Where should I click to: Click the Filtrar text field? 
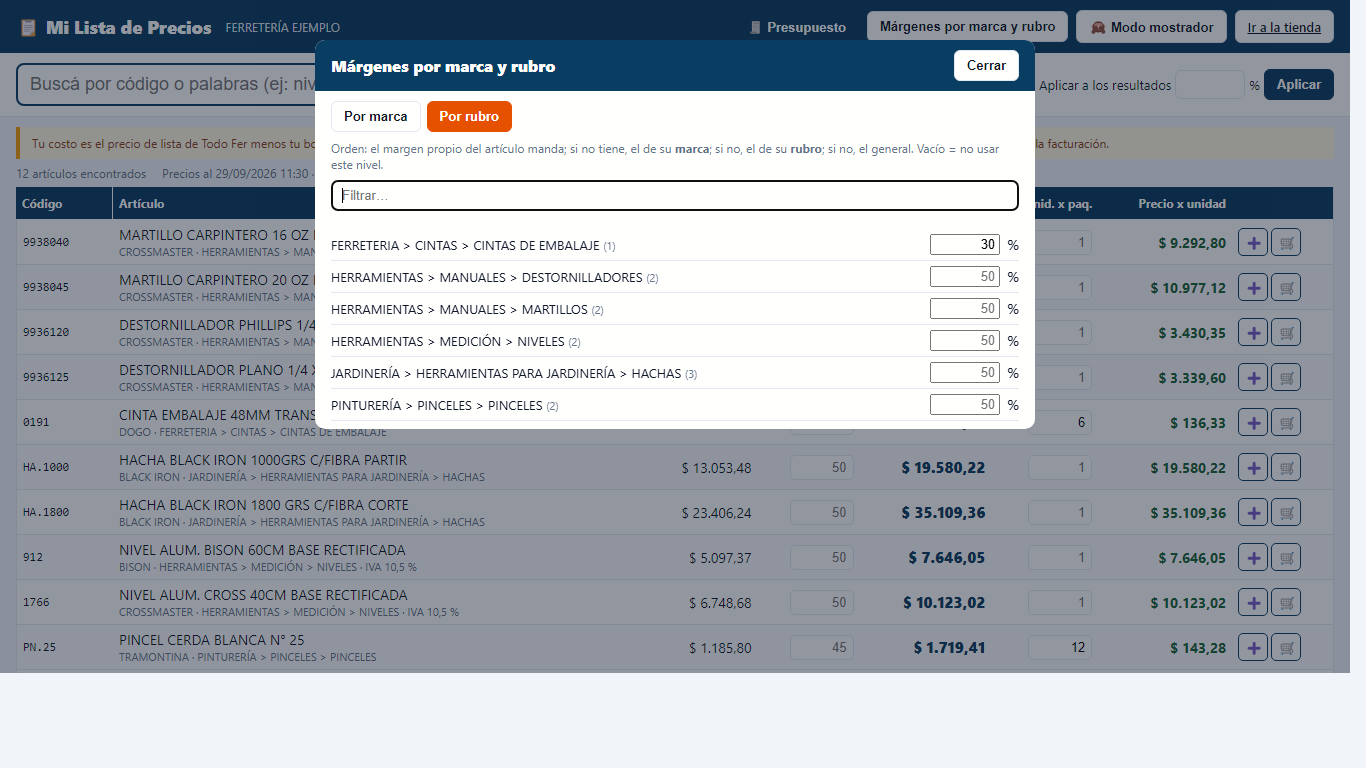click(x=675, y=195)
